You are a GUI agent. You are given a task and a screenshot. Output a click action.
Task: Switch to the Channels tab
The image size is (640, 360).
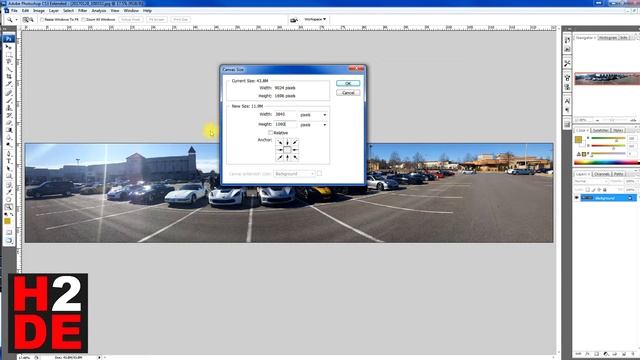pyautogui.click(x=602, y=174)
